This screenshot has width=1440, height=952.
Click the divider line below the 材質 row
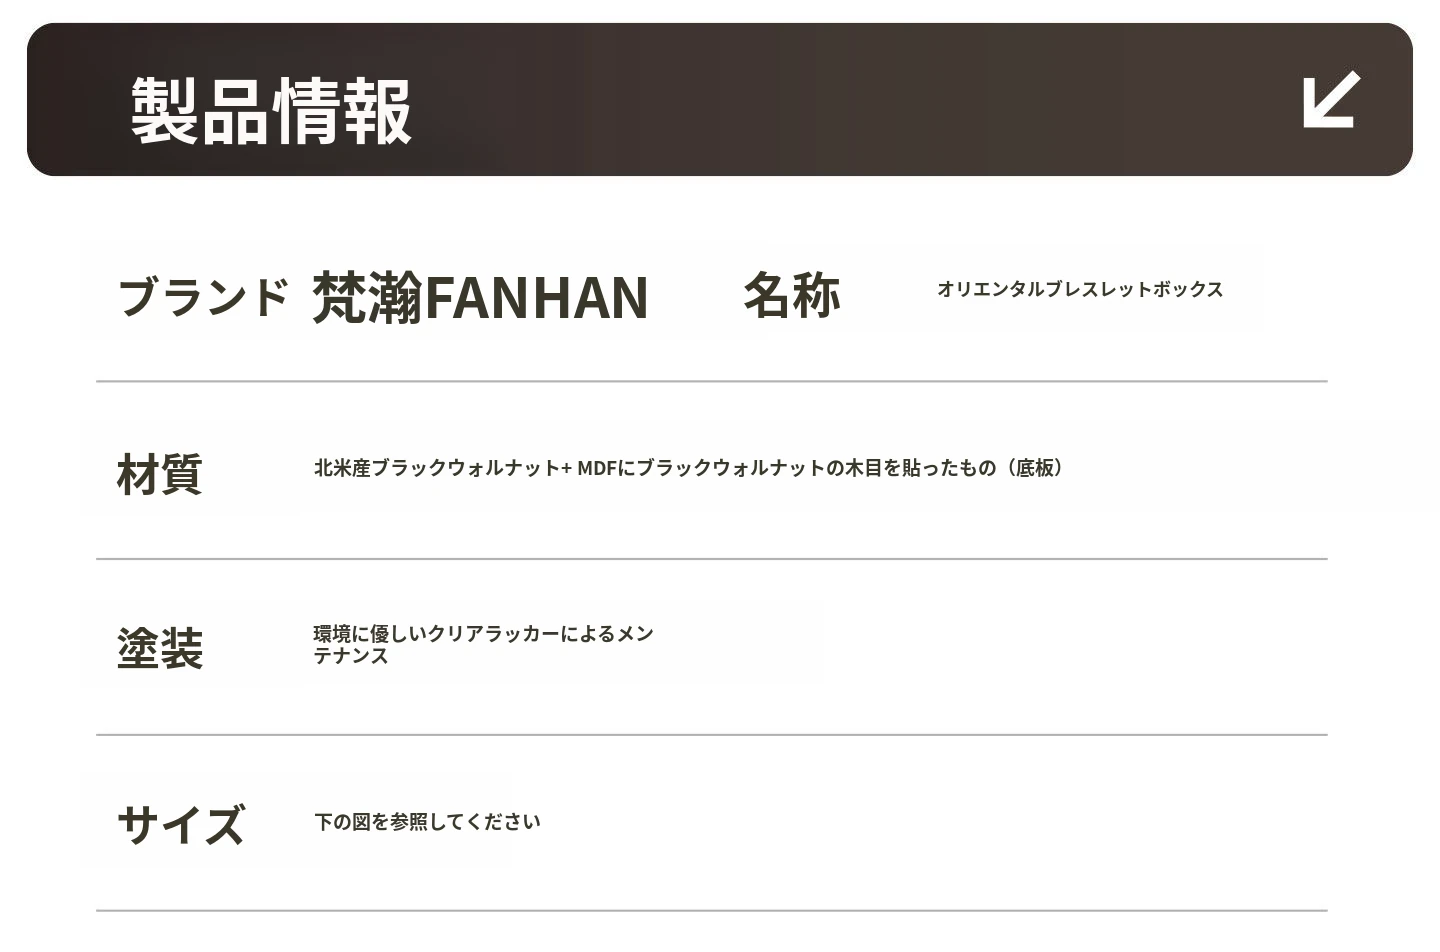(711, 559)
